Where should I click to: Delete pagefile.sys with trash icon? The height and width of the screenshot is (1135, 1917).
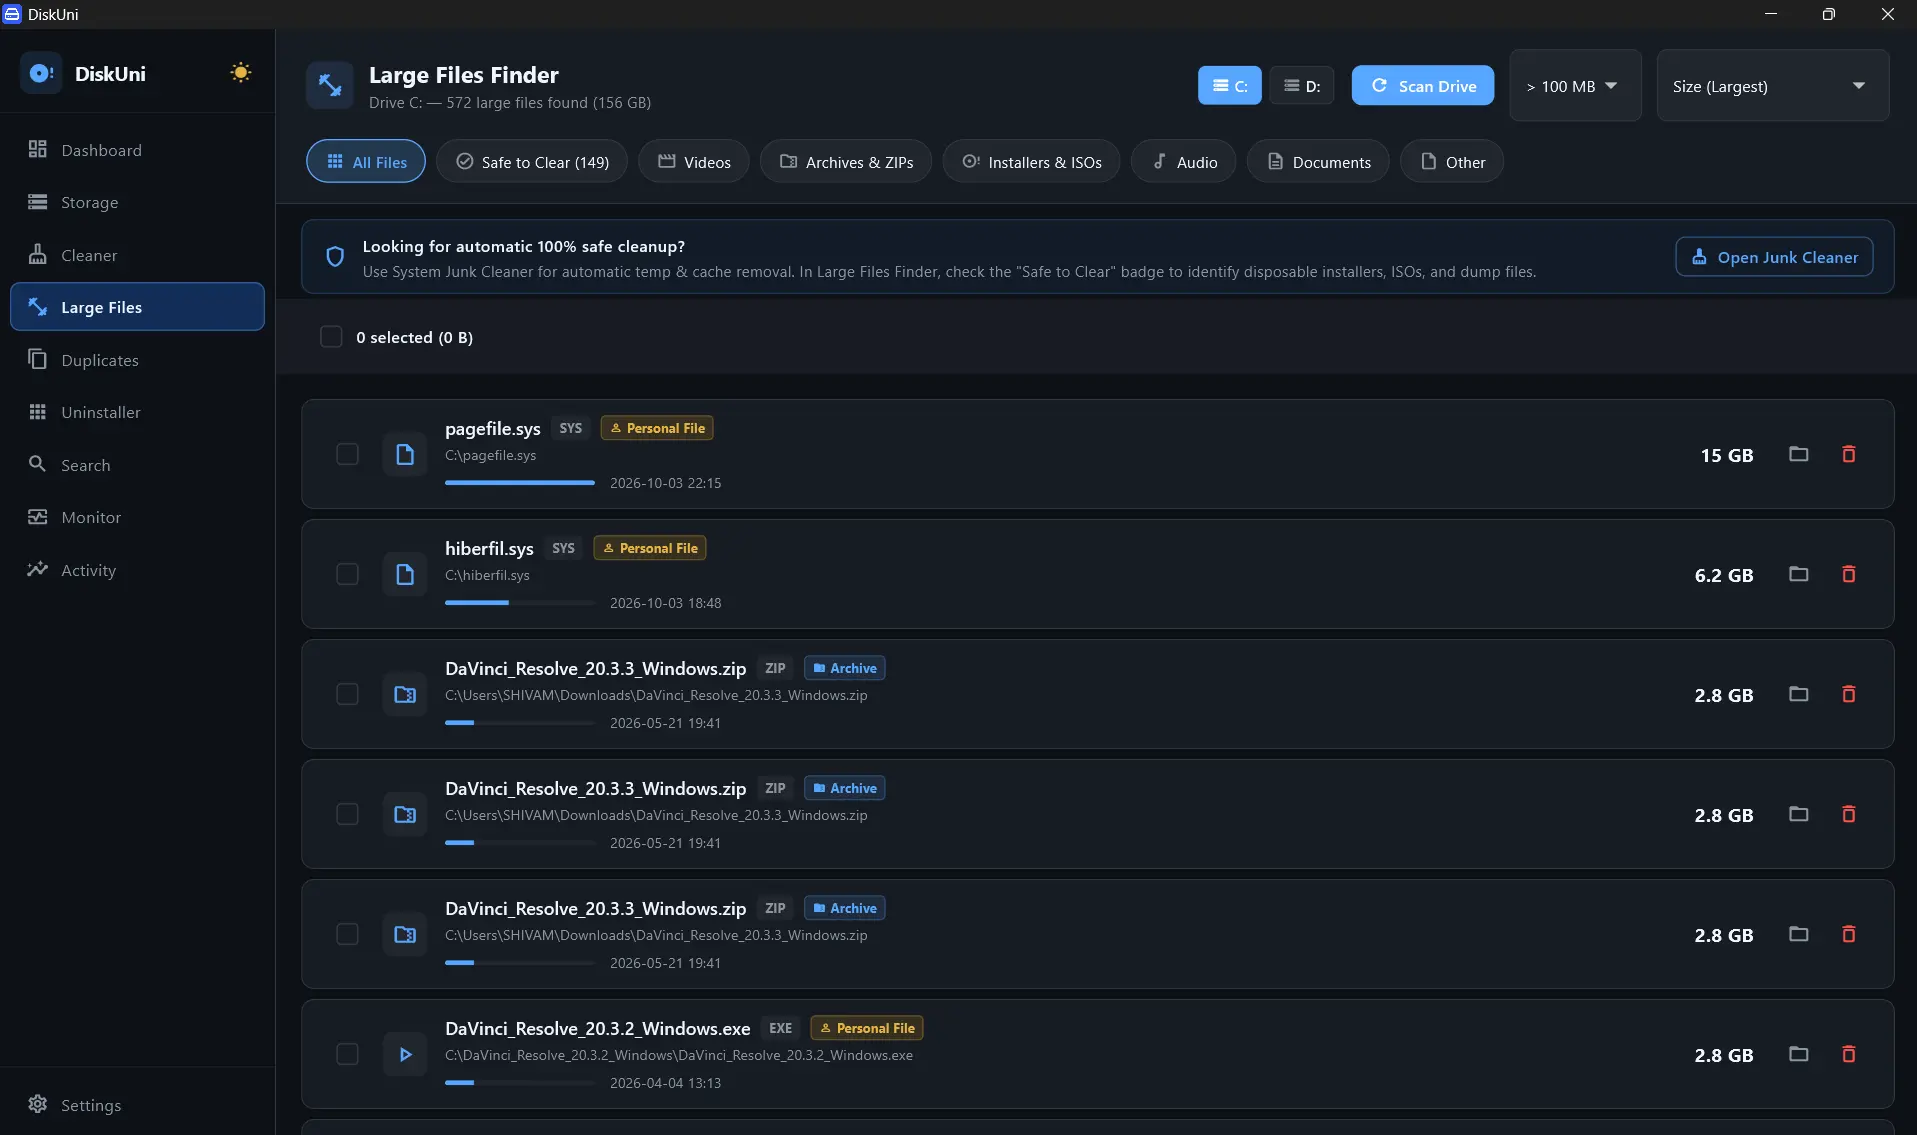1848,454
